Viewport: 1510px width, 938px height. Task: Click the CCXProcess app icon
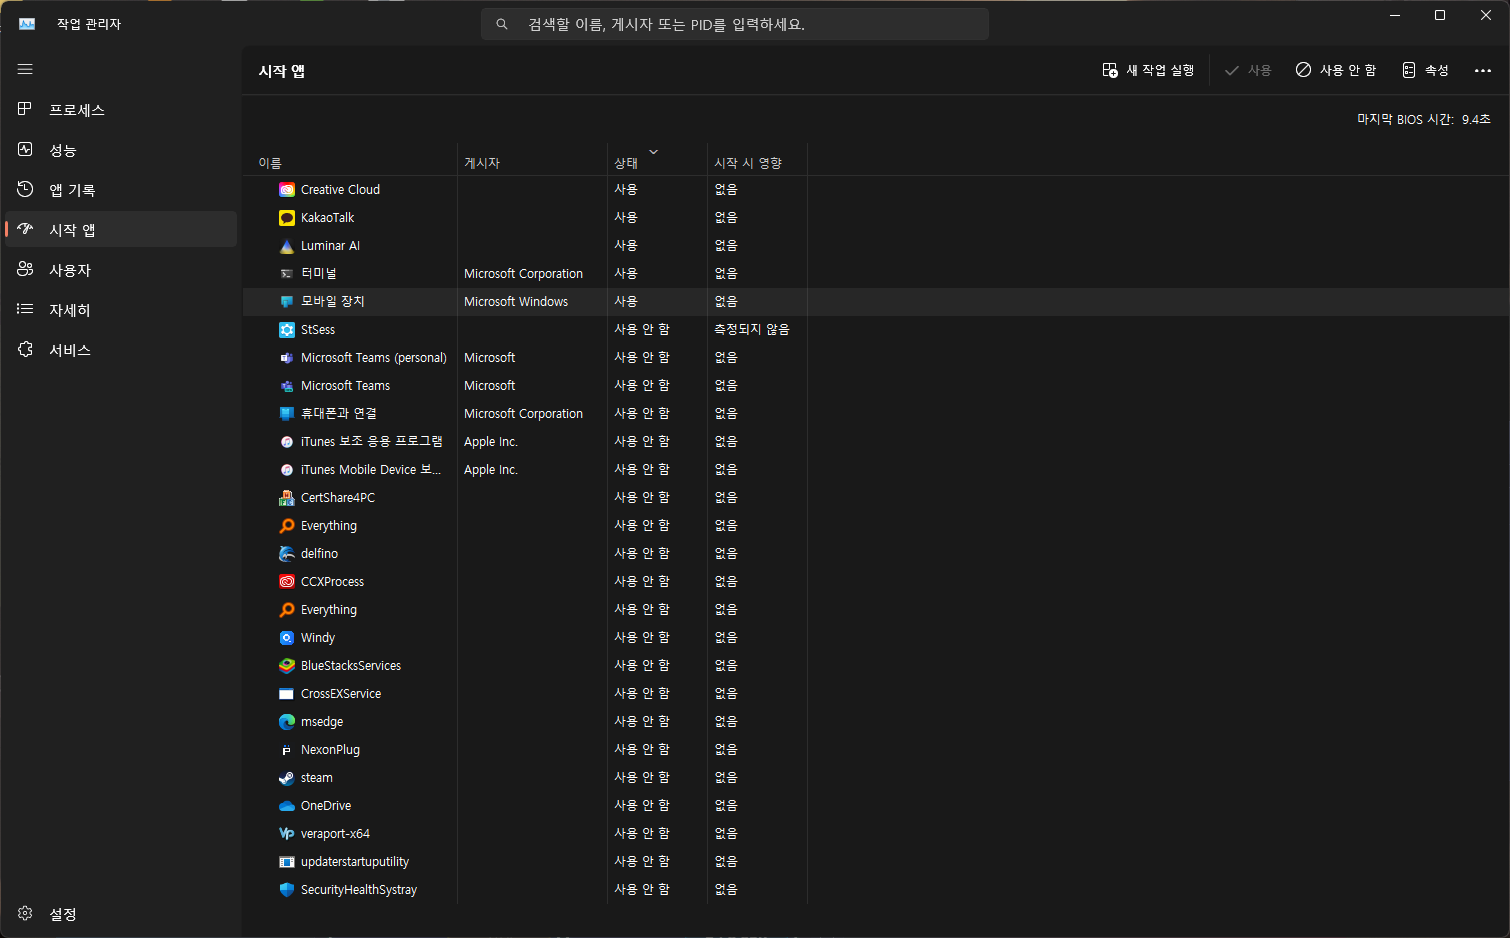coord(287,582)
